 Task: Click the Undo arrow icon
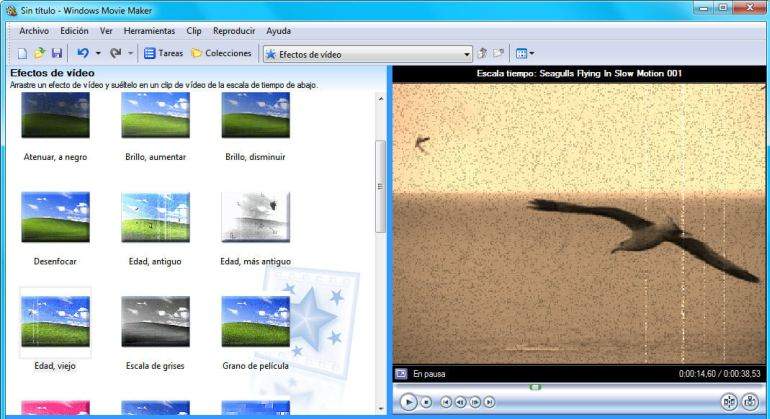point(82,53)
